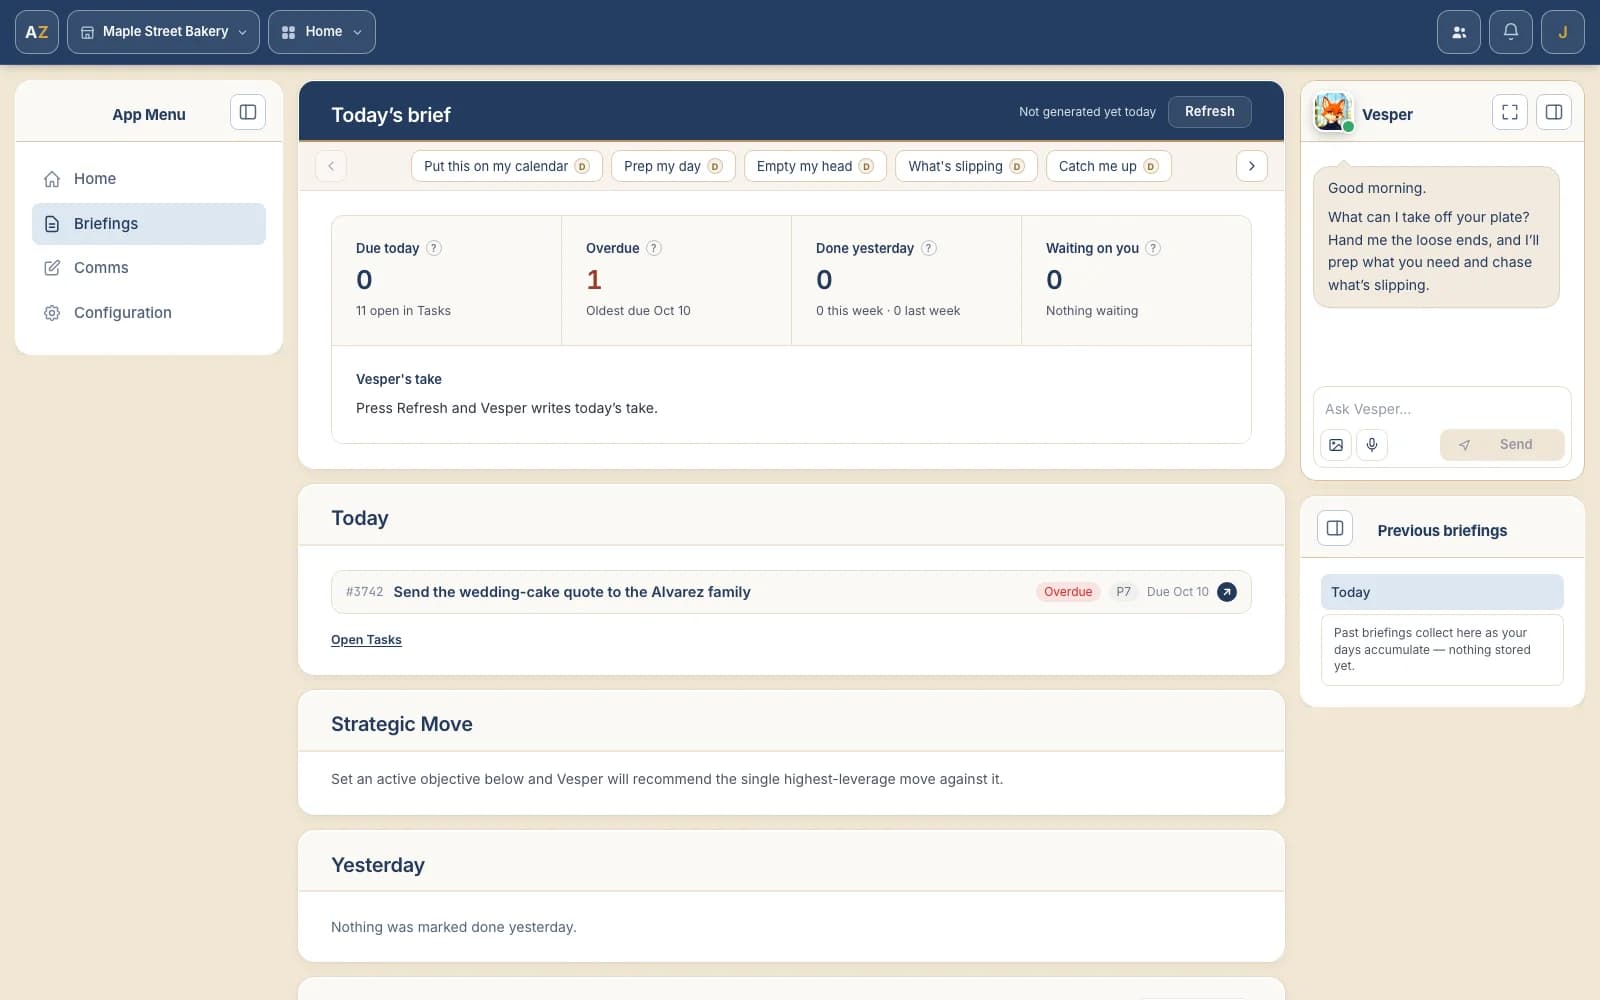Image resolution: width=1600 pixels, height=1000 pixels.
Task: Open the Home navigation dropdown
Action: pyautogui.click(x=322, y=32)
